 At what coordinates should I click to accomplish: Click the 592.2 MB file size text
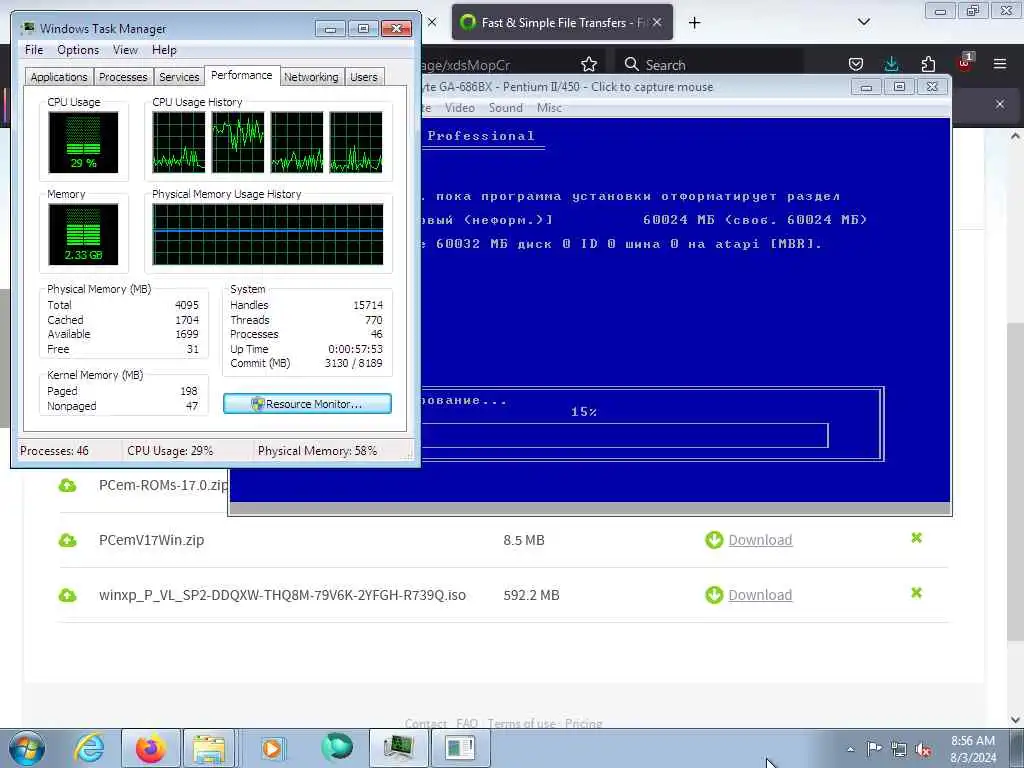pos(531,595)
